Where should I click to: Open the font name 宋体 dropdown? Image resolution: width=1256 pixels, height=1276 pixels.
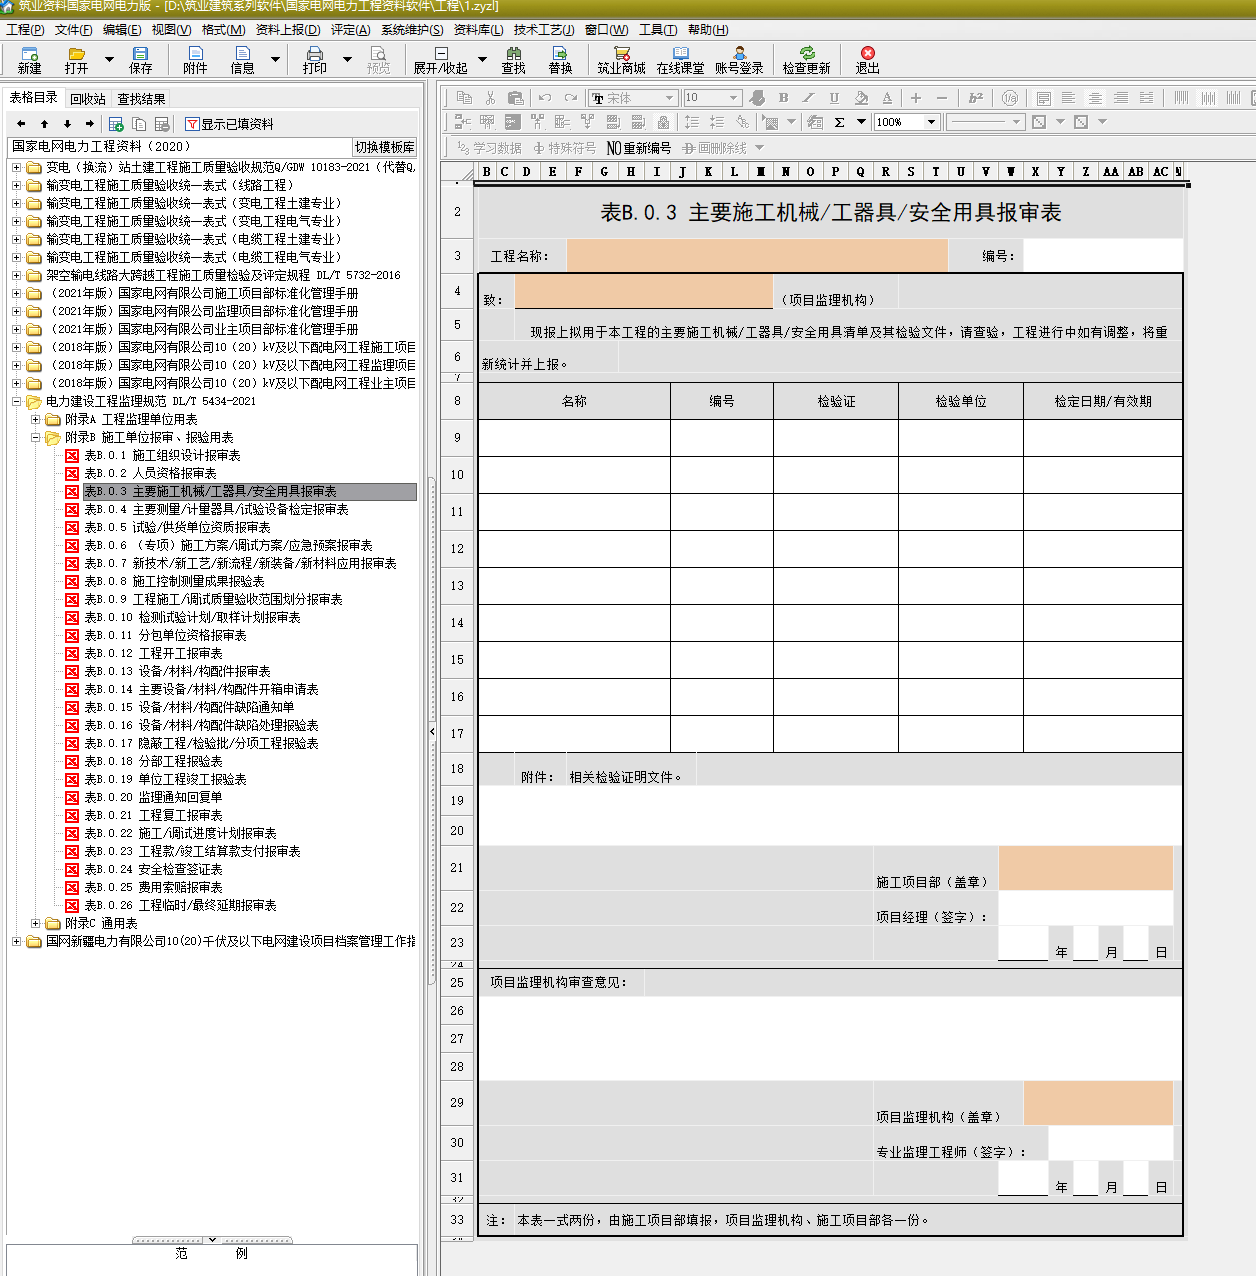[x=669, y=98]
